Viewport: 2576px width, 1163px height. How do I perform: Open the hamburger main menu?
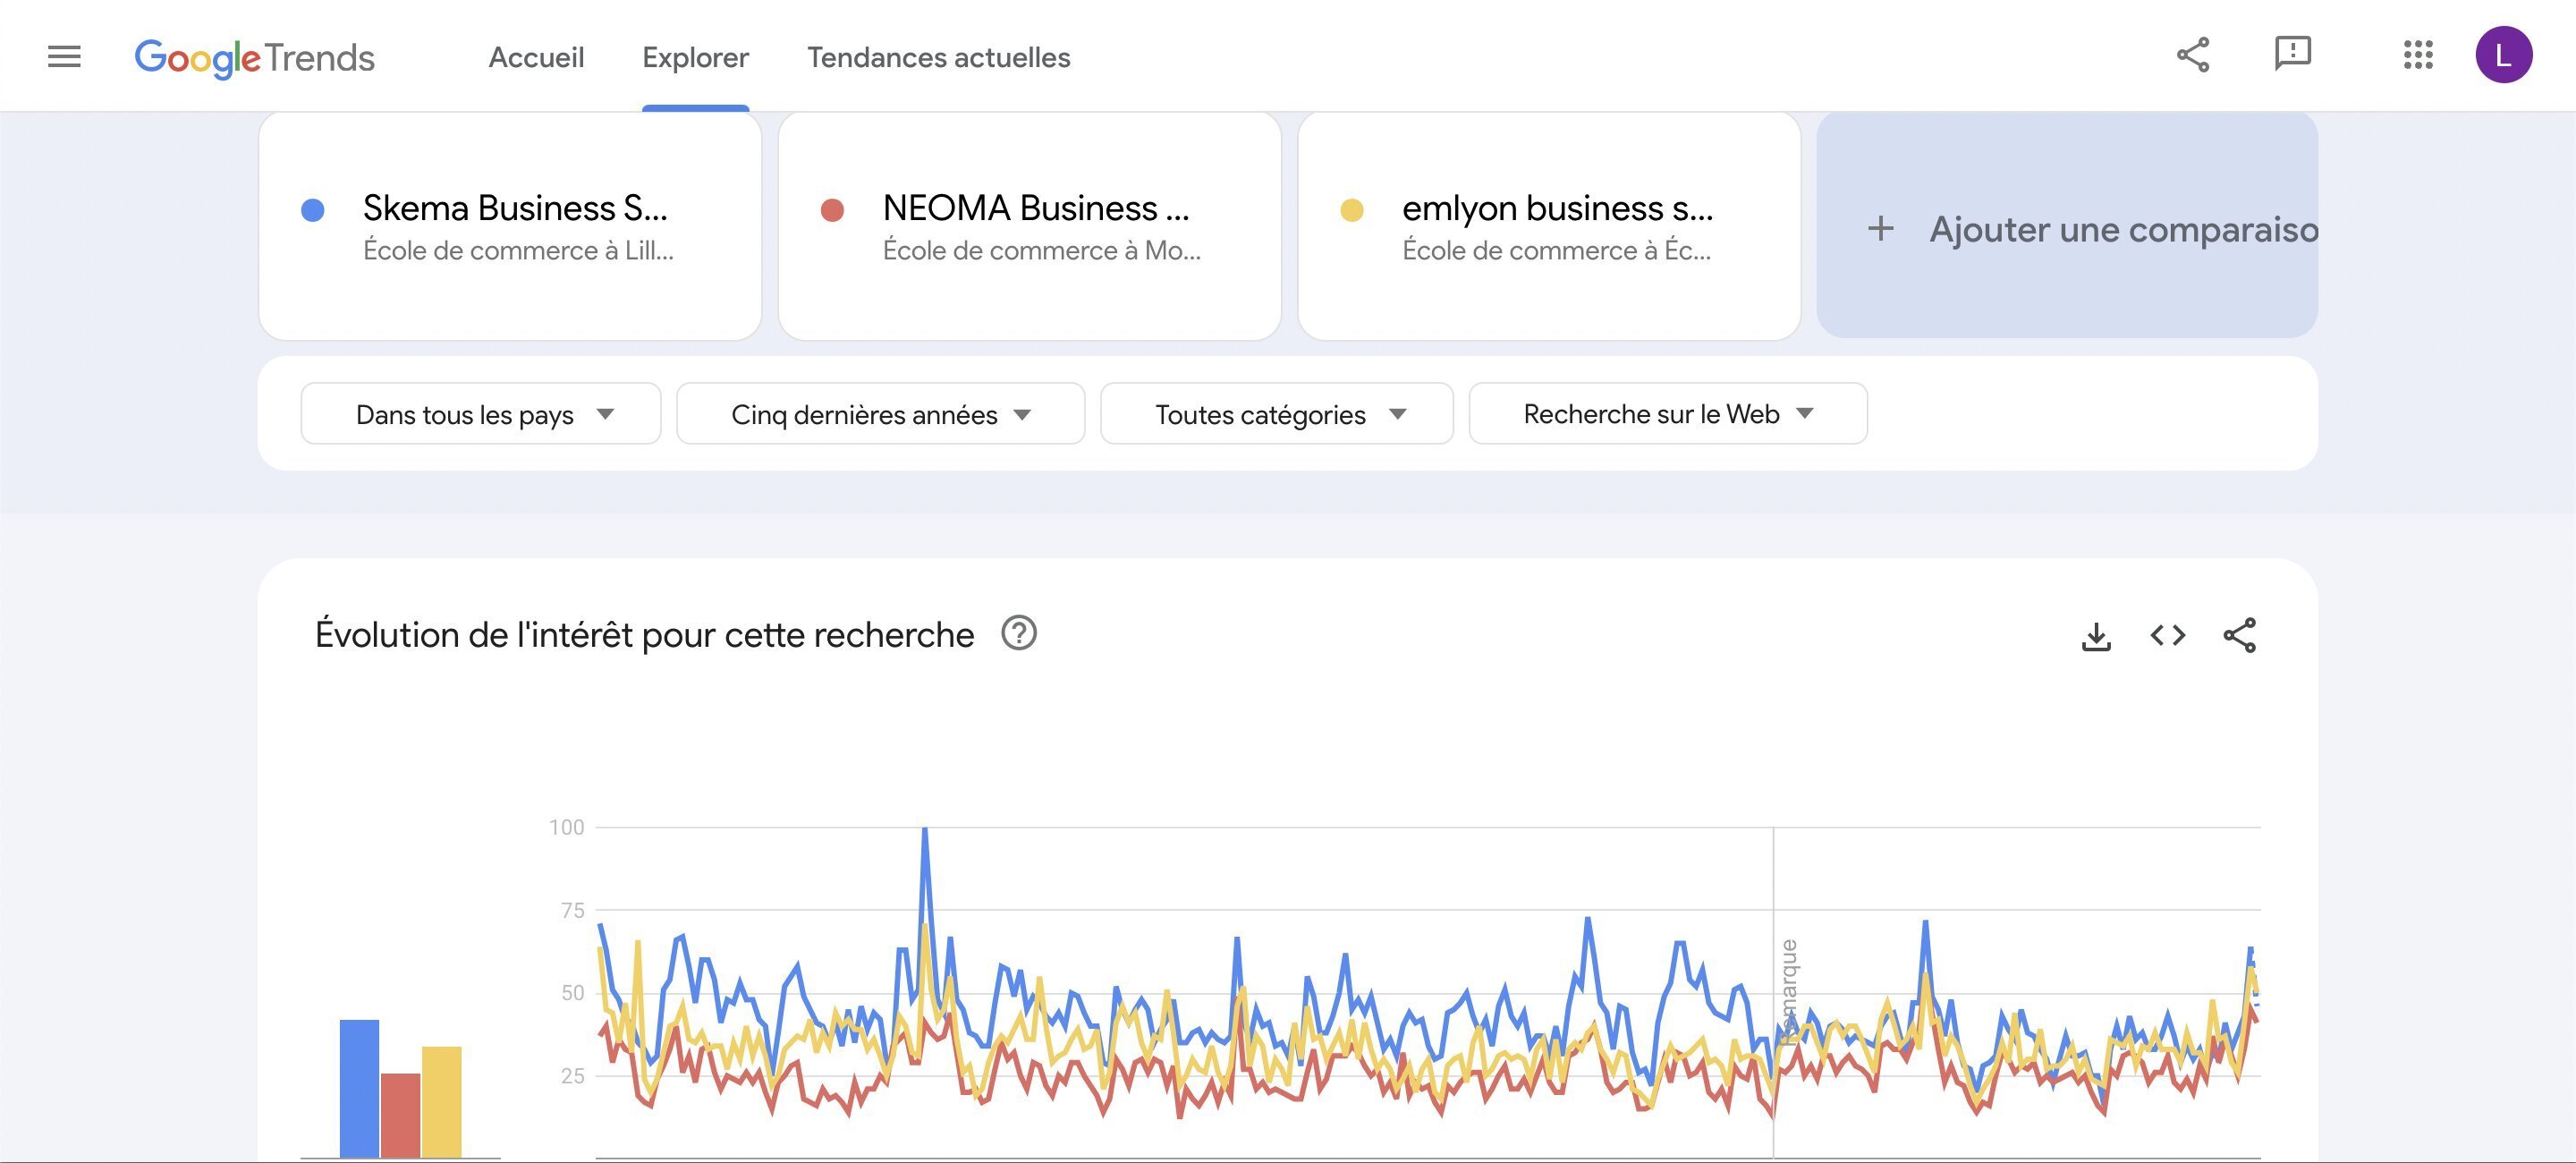tap(64, 57)
